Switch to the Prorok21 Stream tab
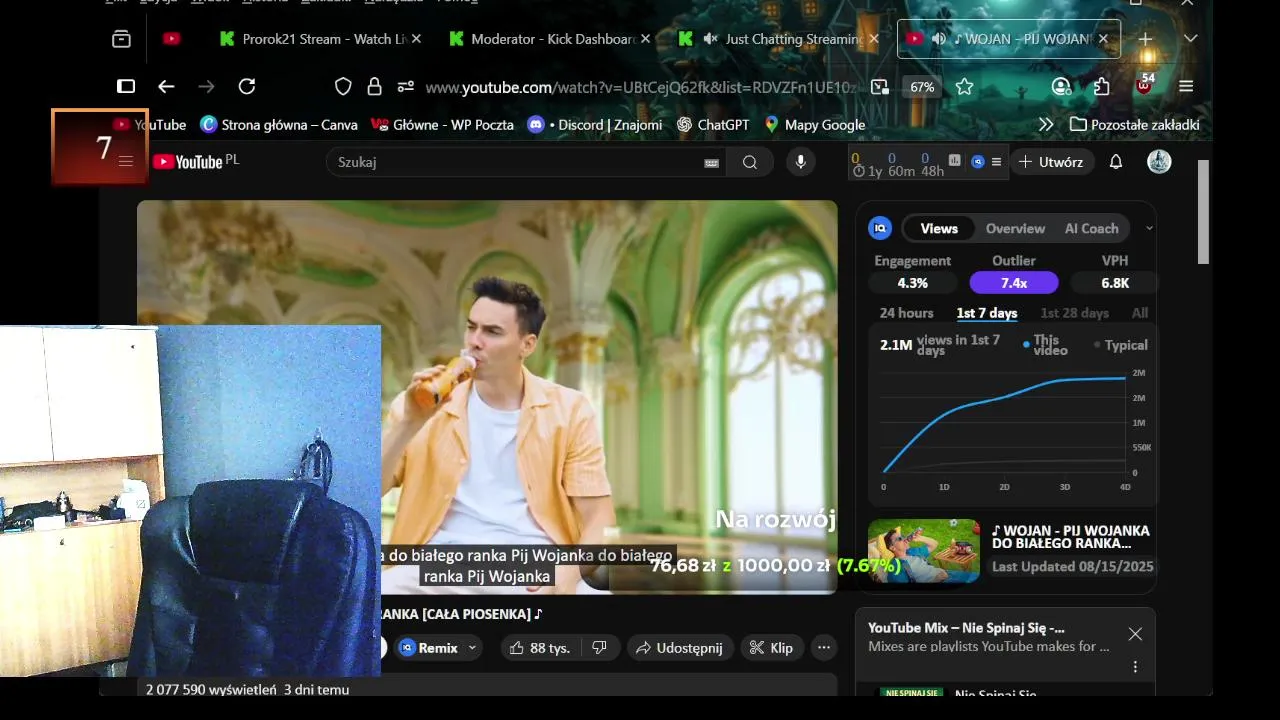This screenshot has width=1280, height=720. click(319, 39)
